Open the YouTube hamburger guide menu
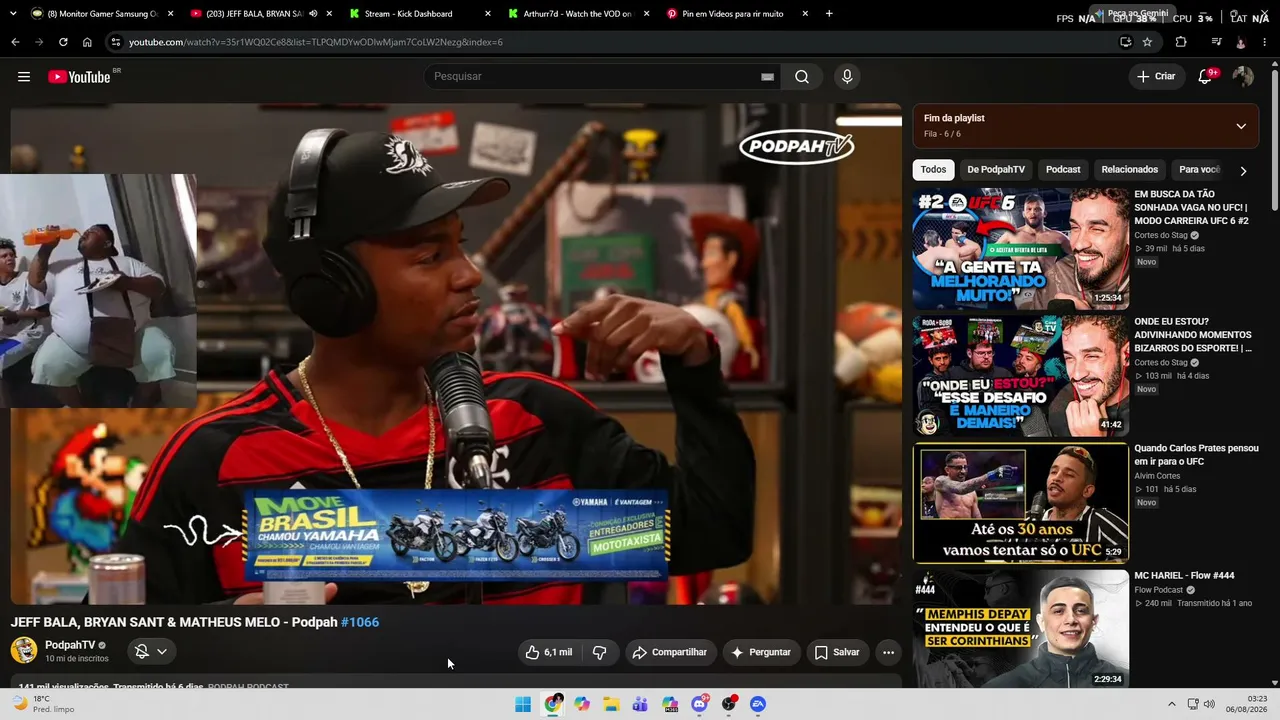 click(24, 77)
